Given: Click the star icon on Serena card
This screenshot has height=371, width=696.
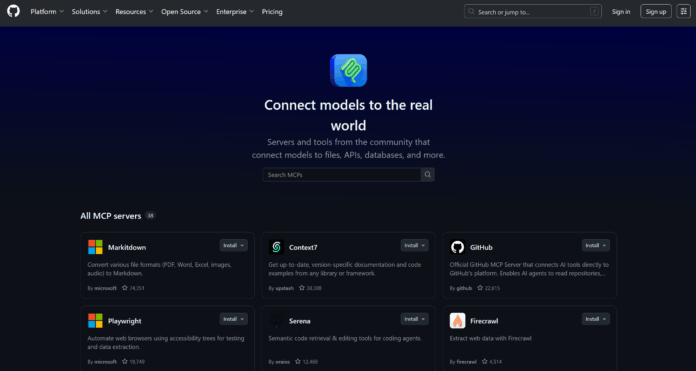Looking at the screenshot, I should point(298,361).
